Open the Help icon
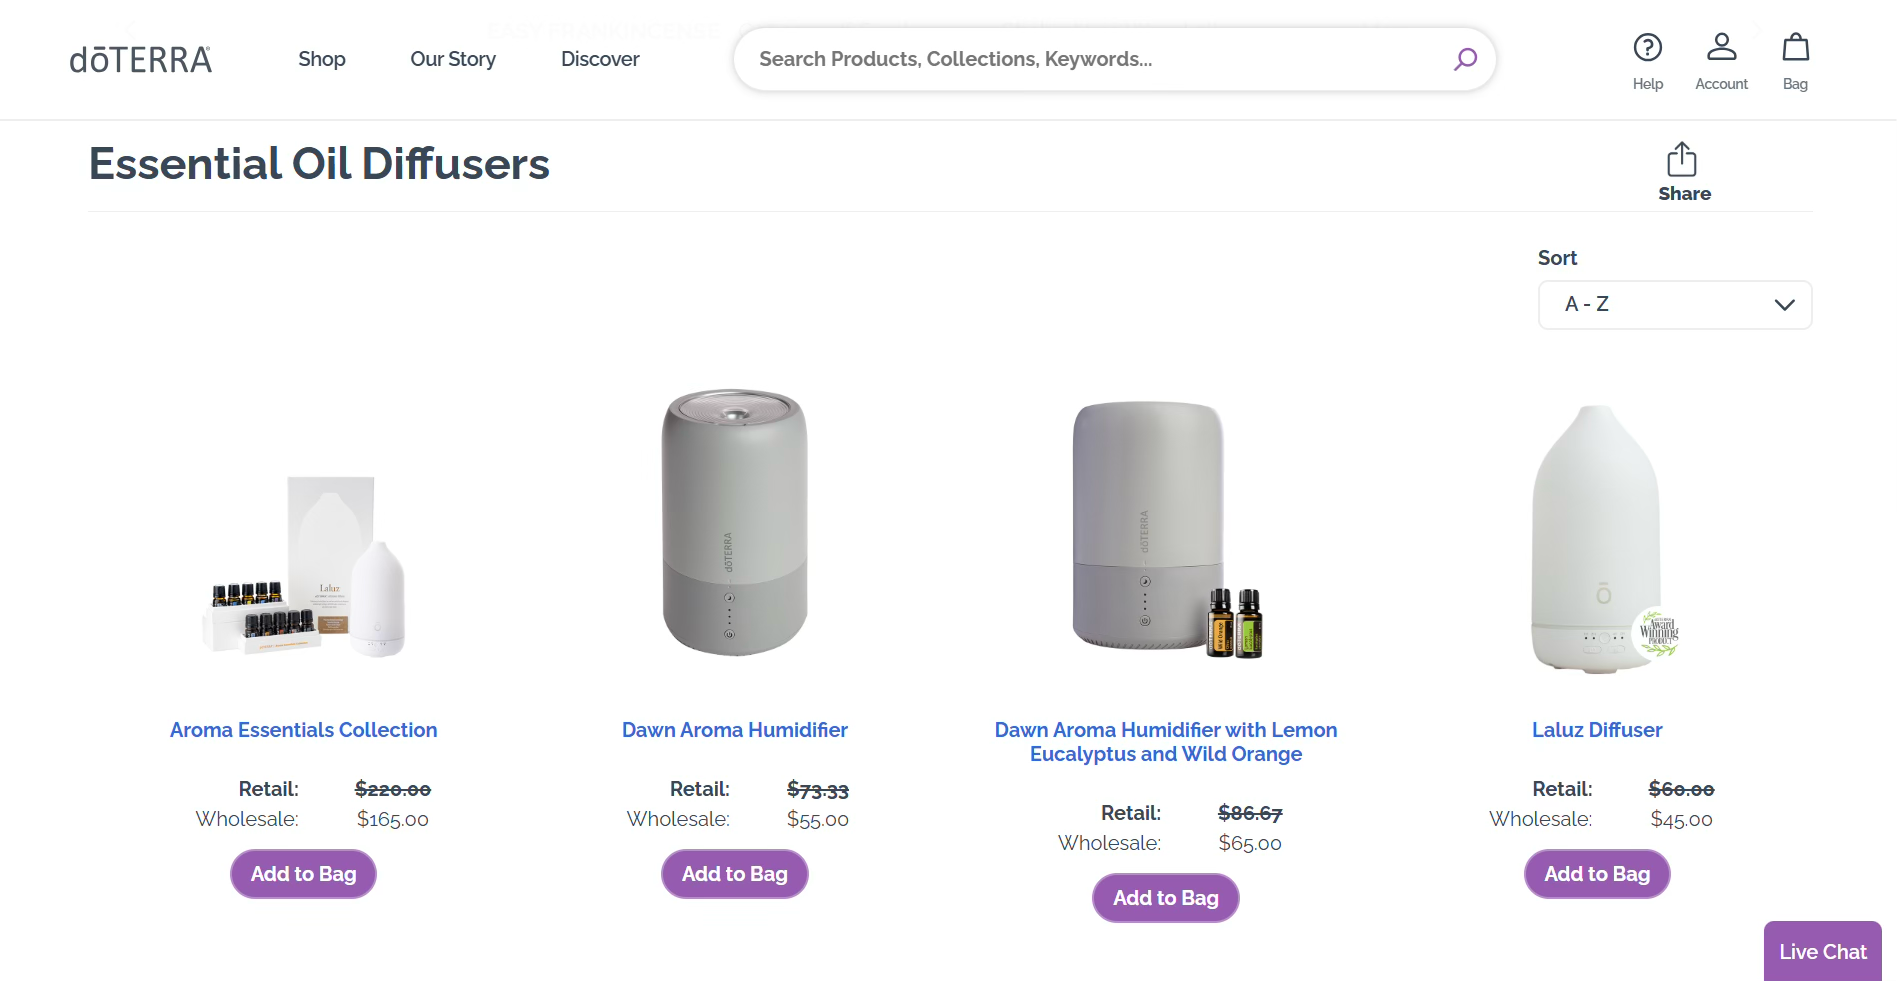Viewport: 1897px width, 981px height. pyautogui.click(x=1647, y=48)
